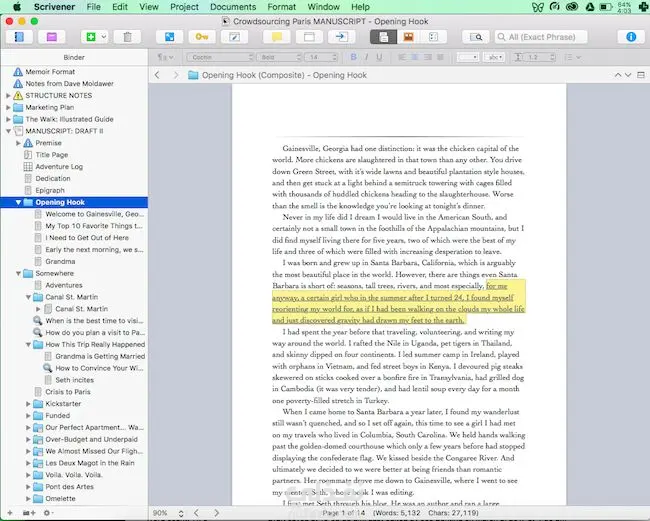650x521 pixels.
Task: Select Marketing Plan in the binder
Action: 48,107
